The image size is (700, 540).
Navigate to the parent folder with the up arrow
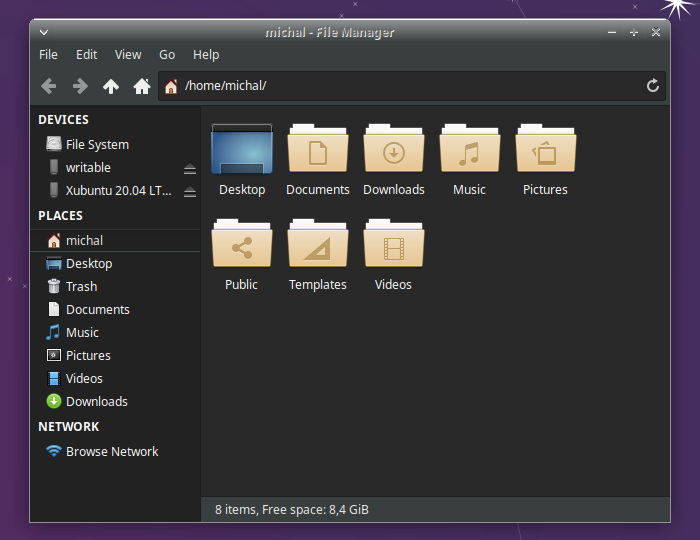(x=111, y=86)
